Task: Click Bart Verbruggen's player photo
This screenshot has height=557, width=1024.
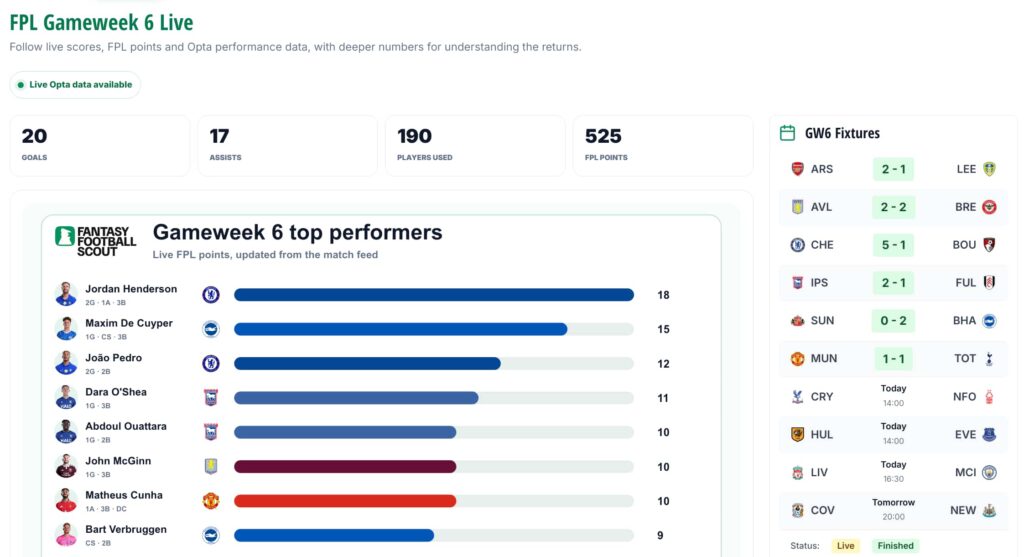Action: tap(66, 535)
